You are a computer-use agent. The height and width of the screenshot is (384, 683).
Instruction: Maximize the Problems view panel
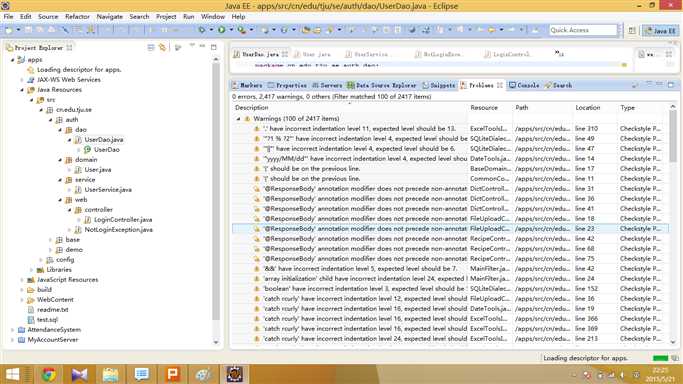point(671,84)
